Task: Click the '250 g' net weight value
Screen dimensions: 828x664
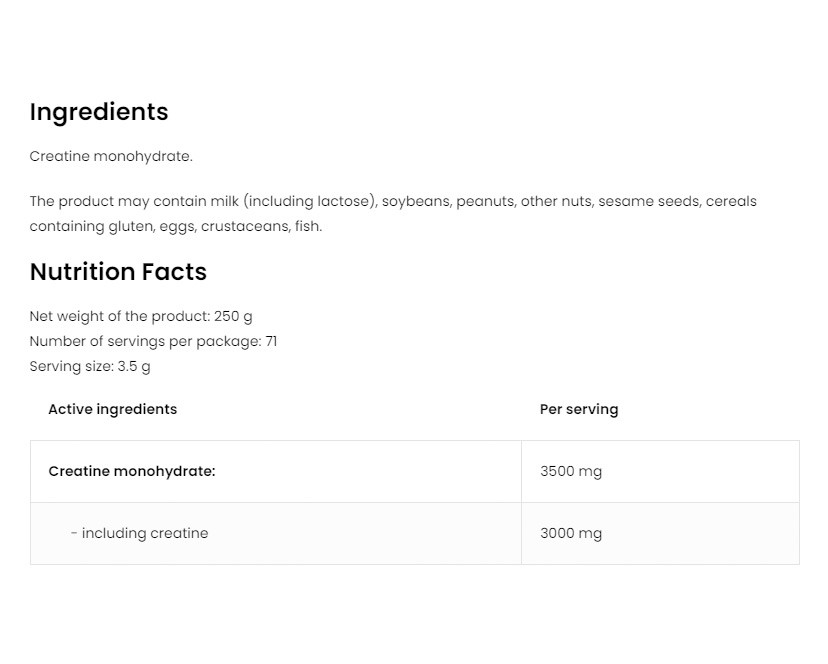Action: coord(233,316)
